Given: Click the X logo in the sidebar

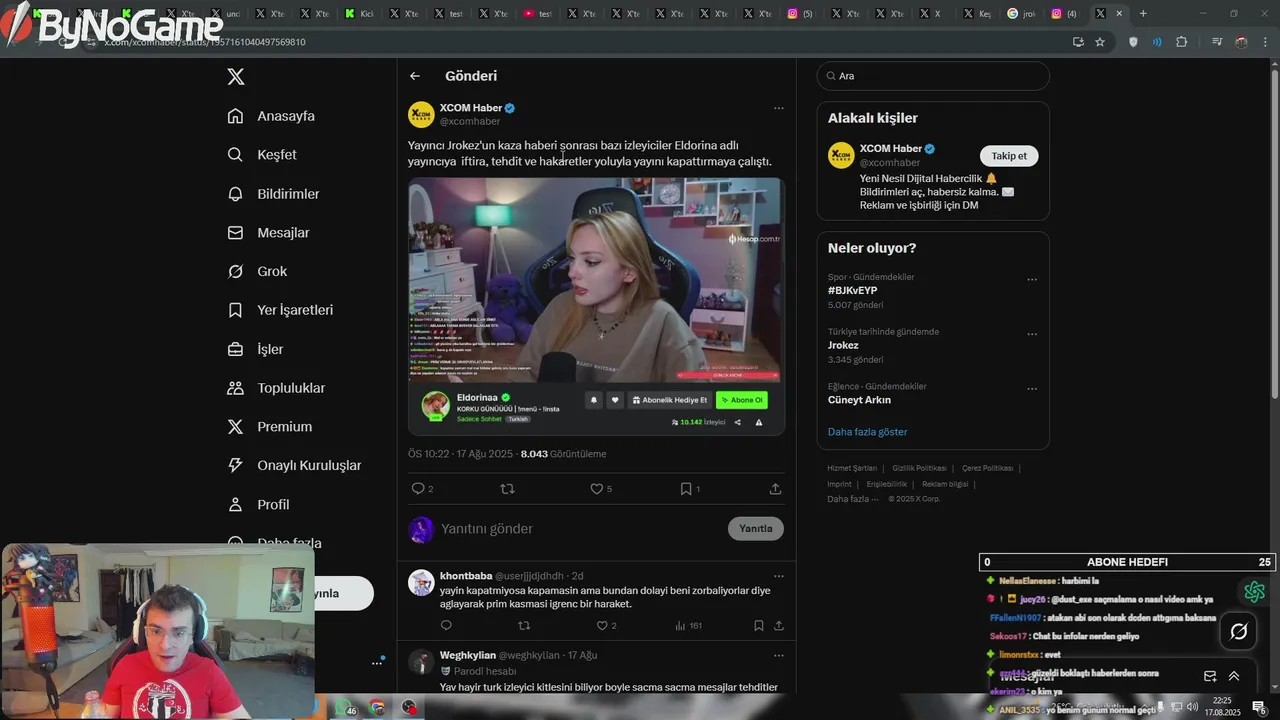Looking at the screenshot, I should pyautogui.click(x=236, y=77).
